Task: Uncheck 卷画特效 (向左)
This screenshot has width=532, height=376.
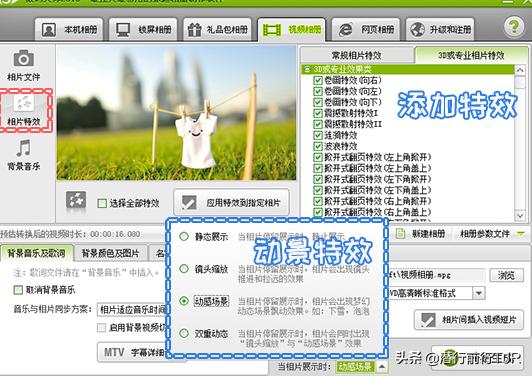Action: (x=318, y=91)
